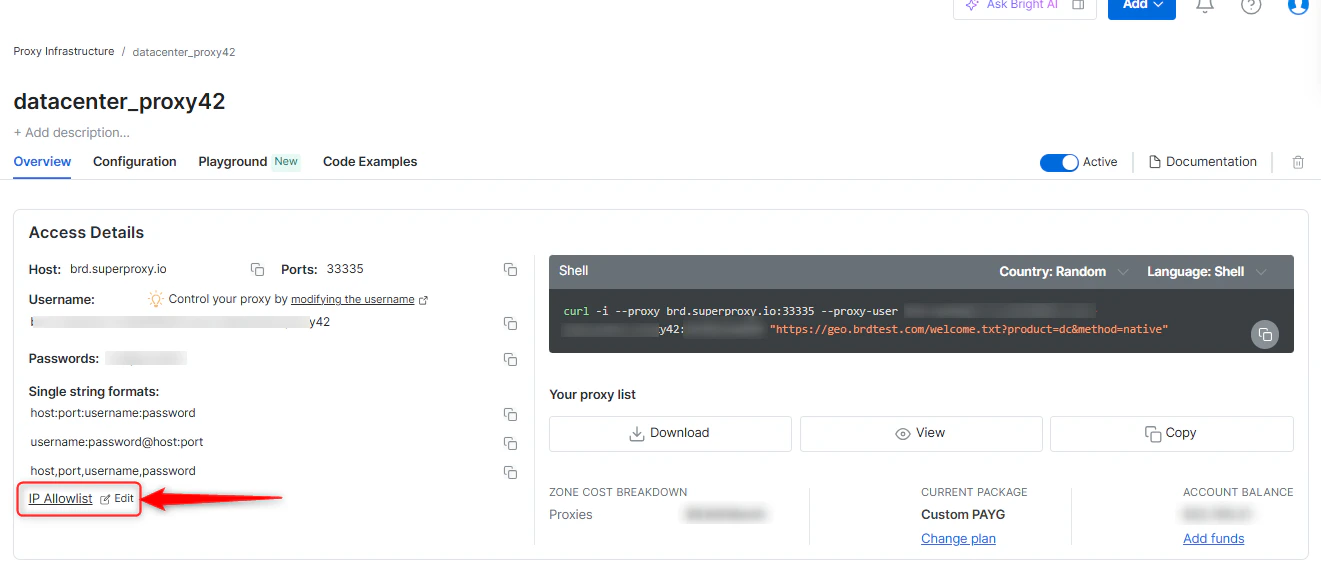Go to Proxy Infrastructure breadcrumb
This screenshot has width=1321, height=578.
[64, 51]
